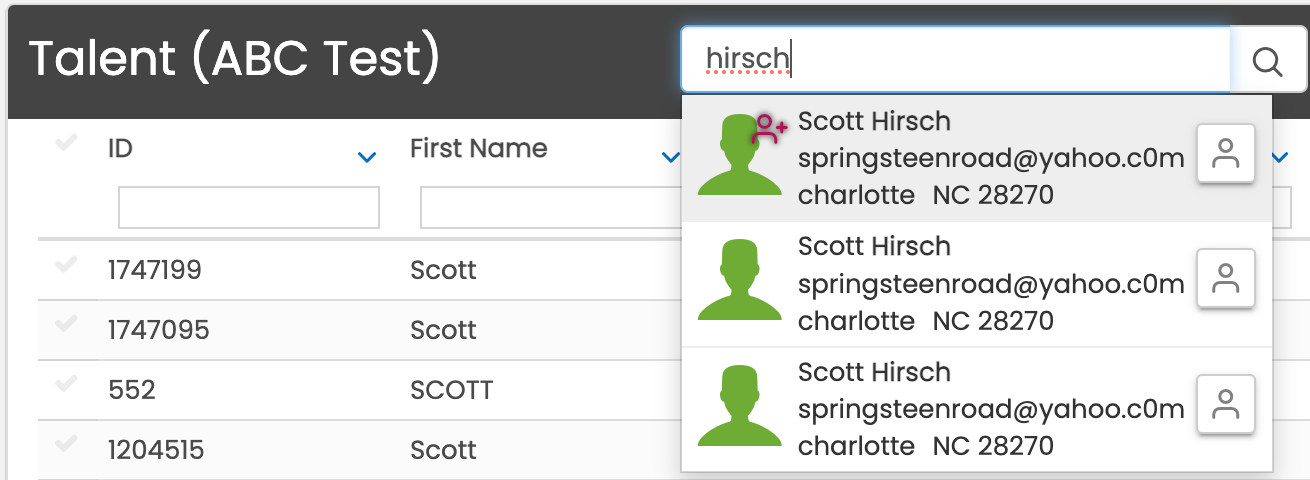Choose the highlighted Scott Hirsch suggestion name
This screenshot has width=1310, height=480.
click(875, 121)
